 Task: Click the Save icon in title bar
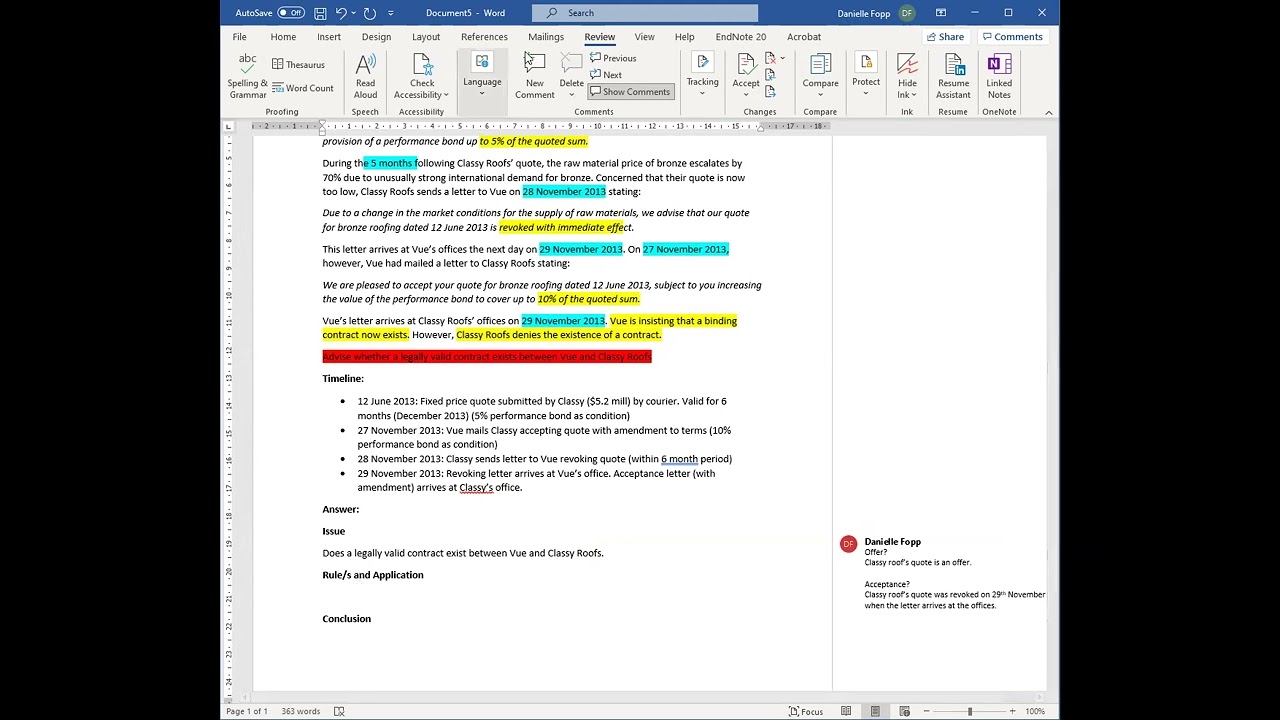(320, 13)
